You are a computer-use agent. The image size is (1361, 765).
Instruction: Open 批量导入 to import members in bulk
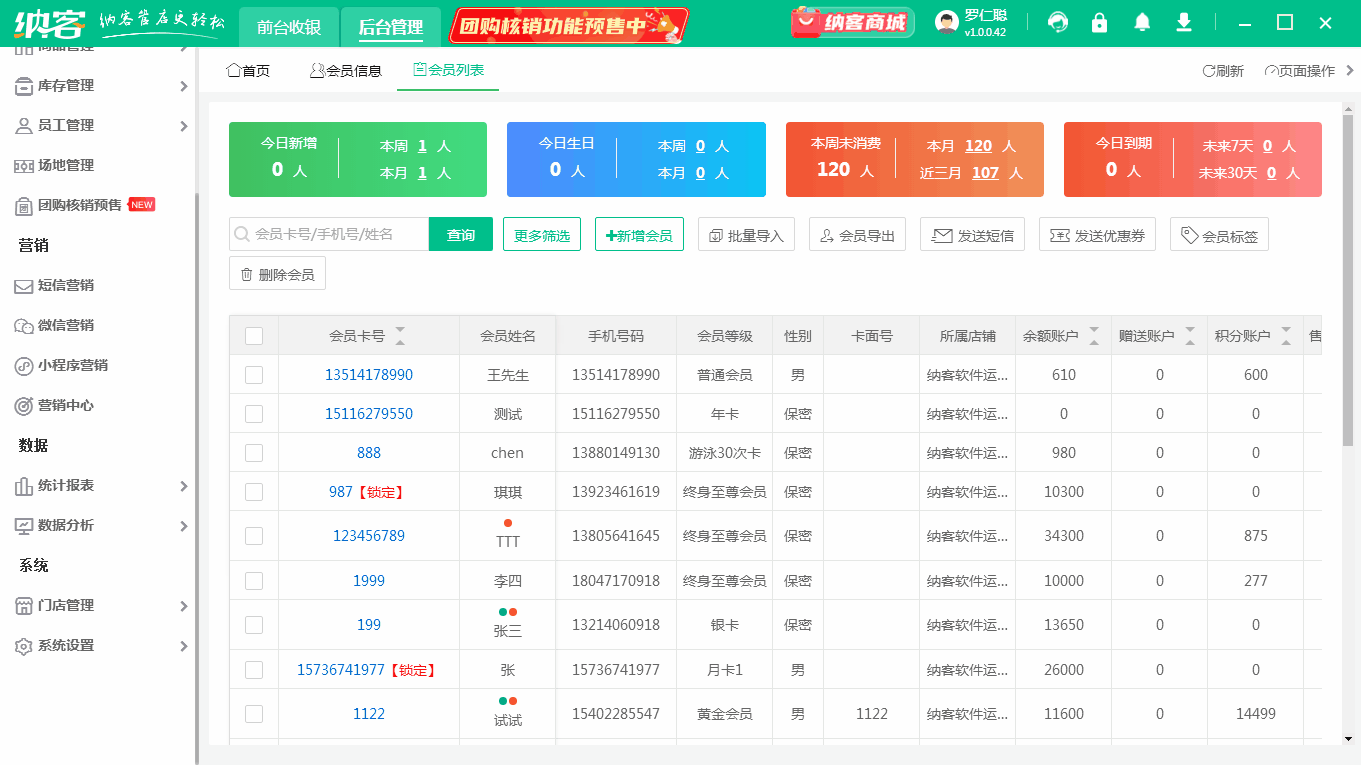[746, 234]
